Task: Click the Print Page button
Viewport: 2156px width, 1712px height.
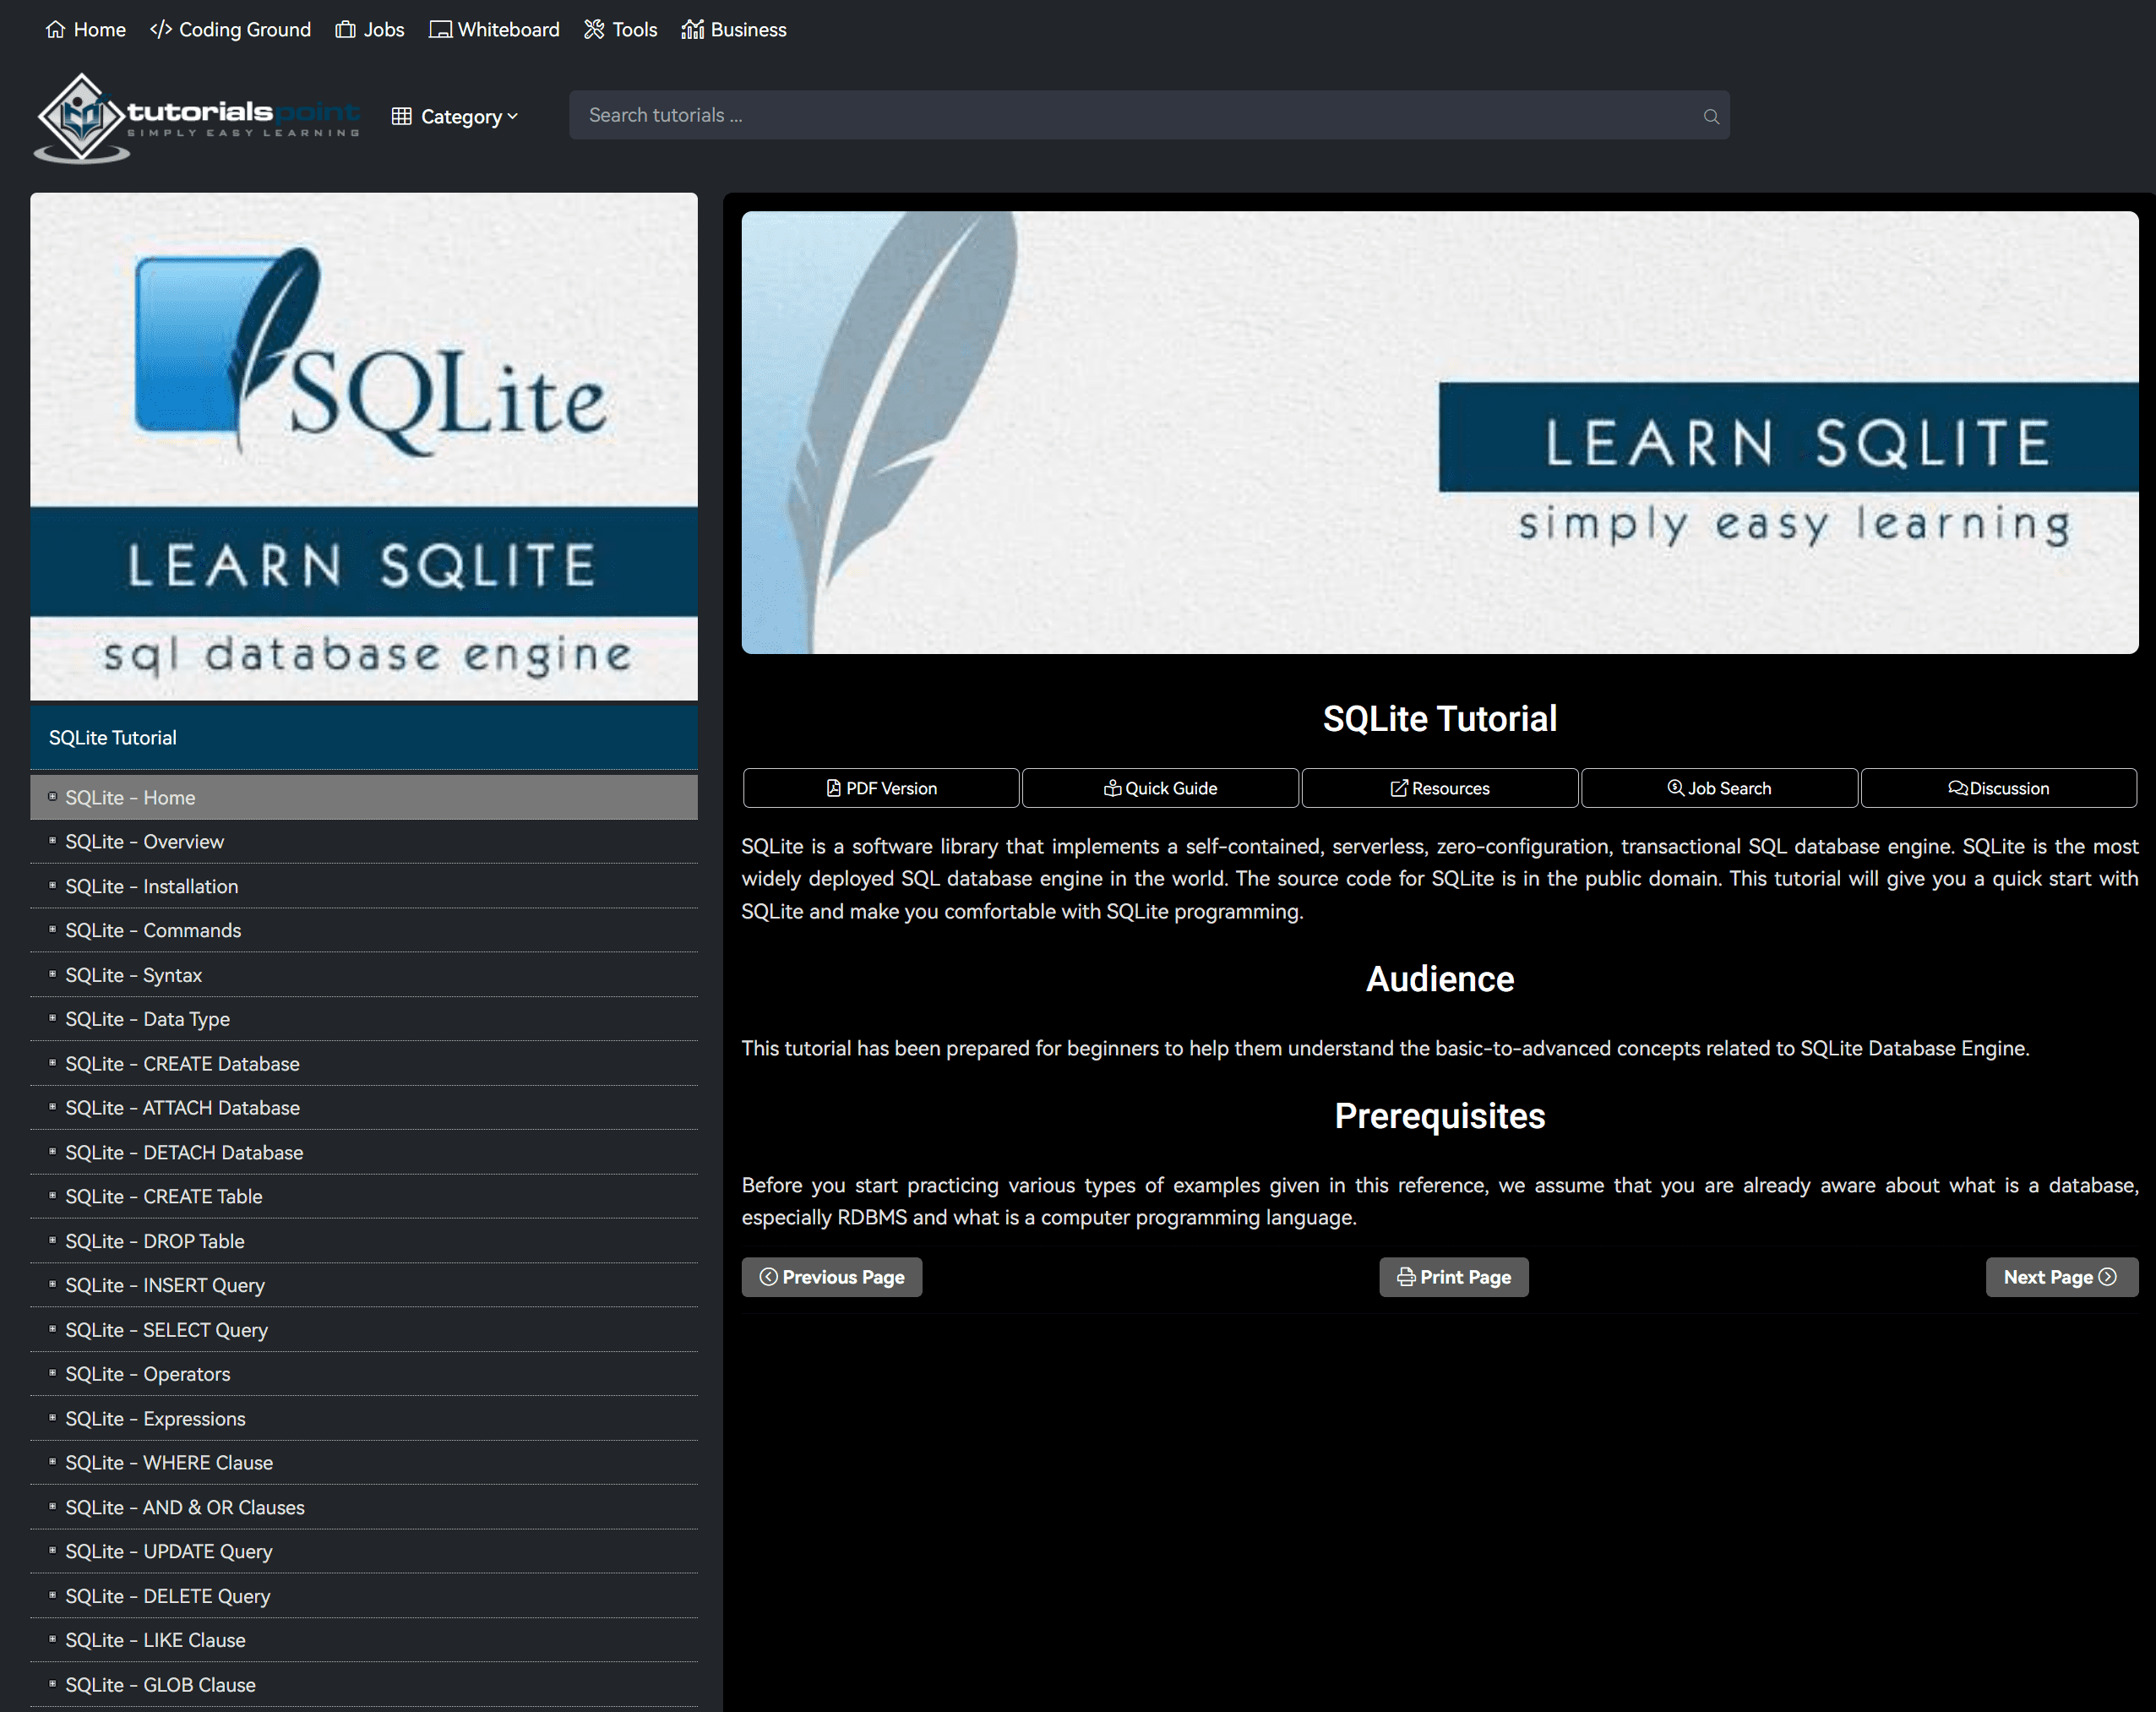Action: click(x=1453, y=1277)
